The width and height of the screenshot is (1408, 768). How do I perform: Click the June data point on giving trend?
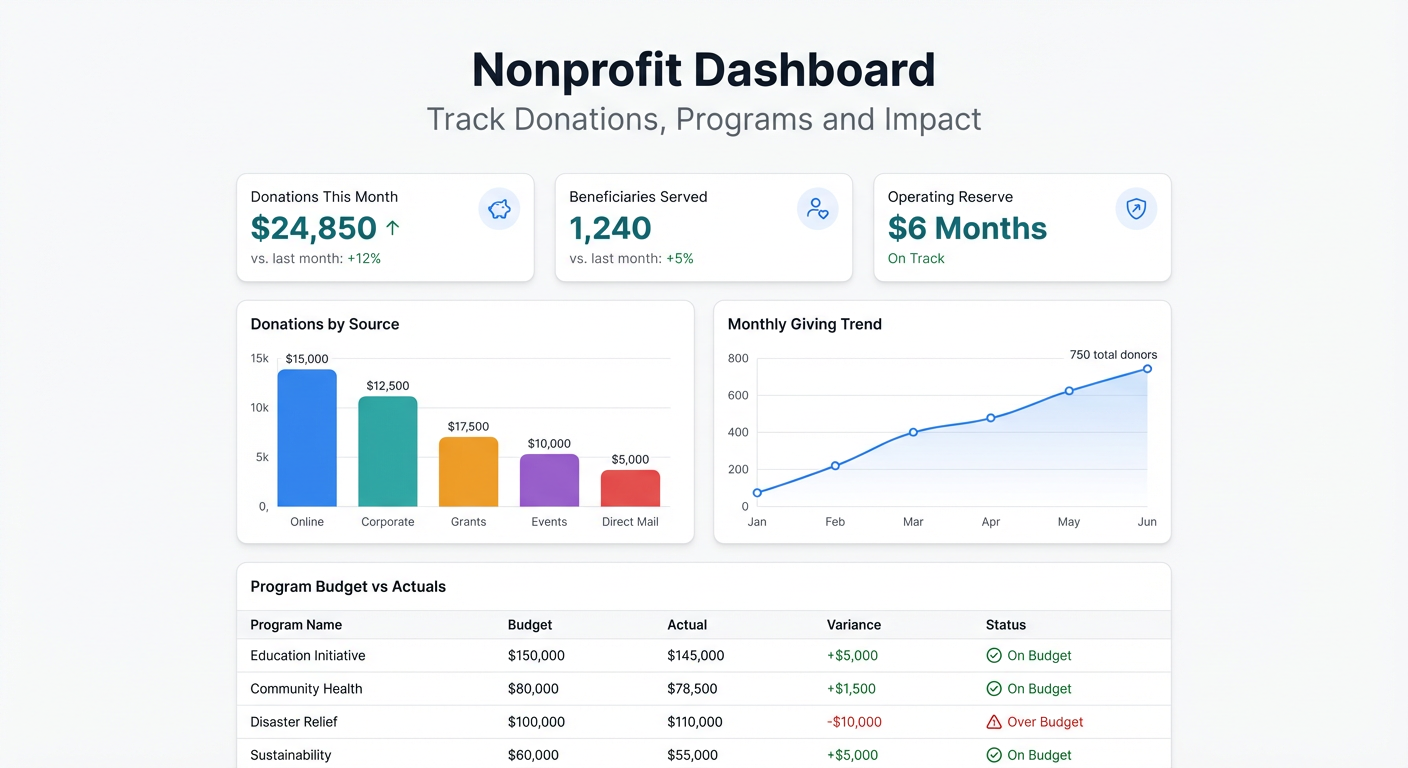click(1146, 369)
